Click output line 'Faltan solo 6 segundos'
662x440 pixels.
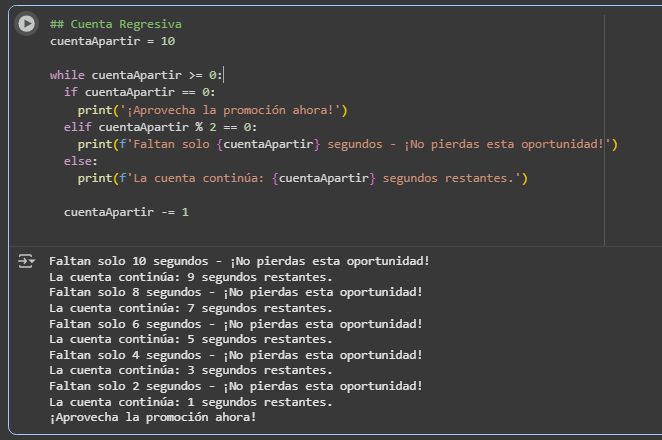[x=235, y=324]
